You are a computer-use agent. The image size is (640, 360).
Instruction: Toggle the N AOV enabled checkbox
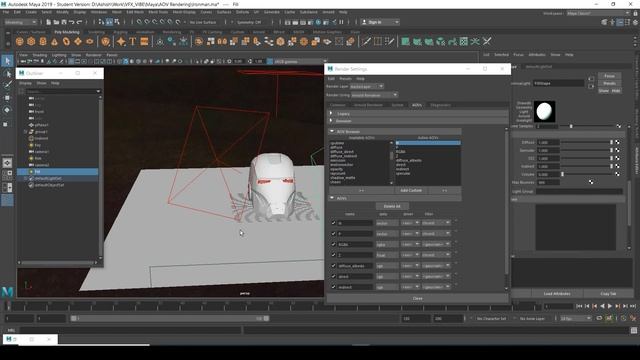333,223
